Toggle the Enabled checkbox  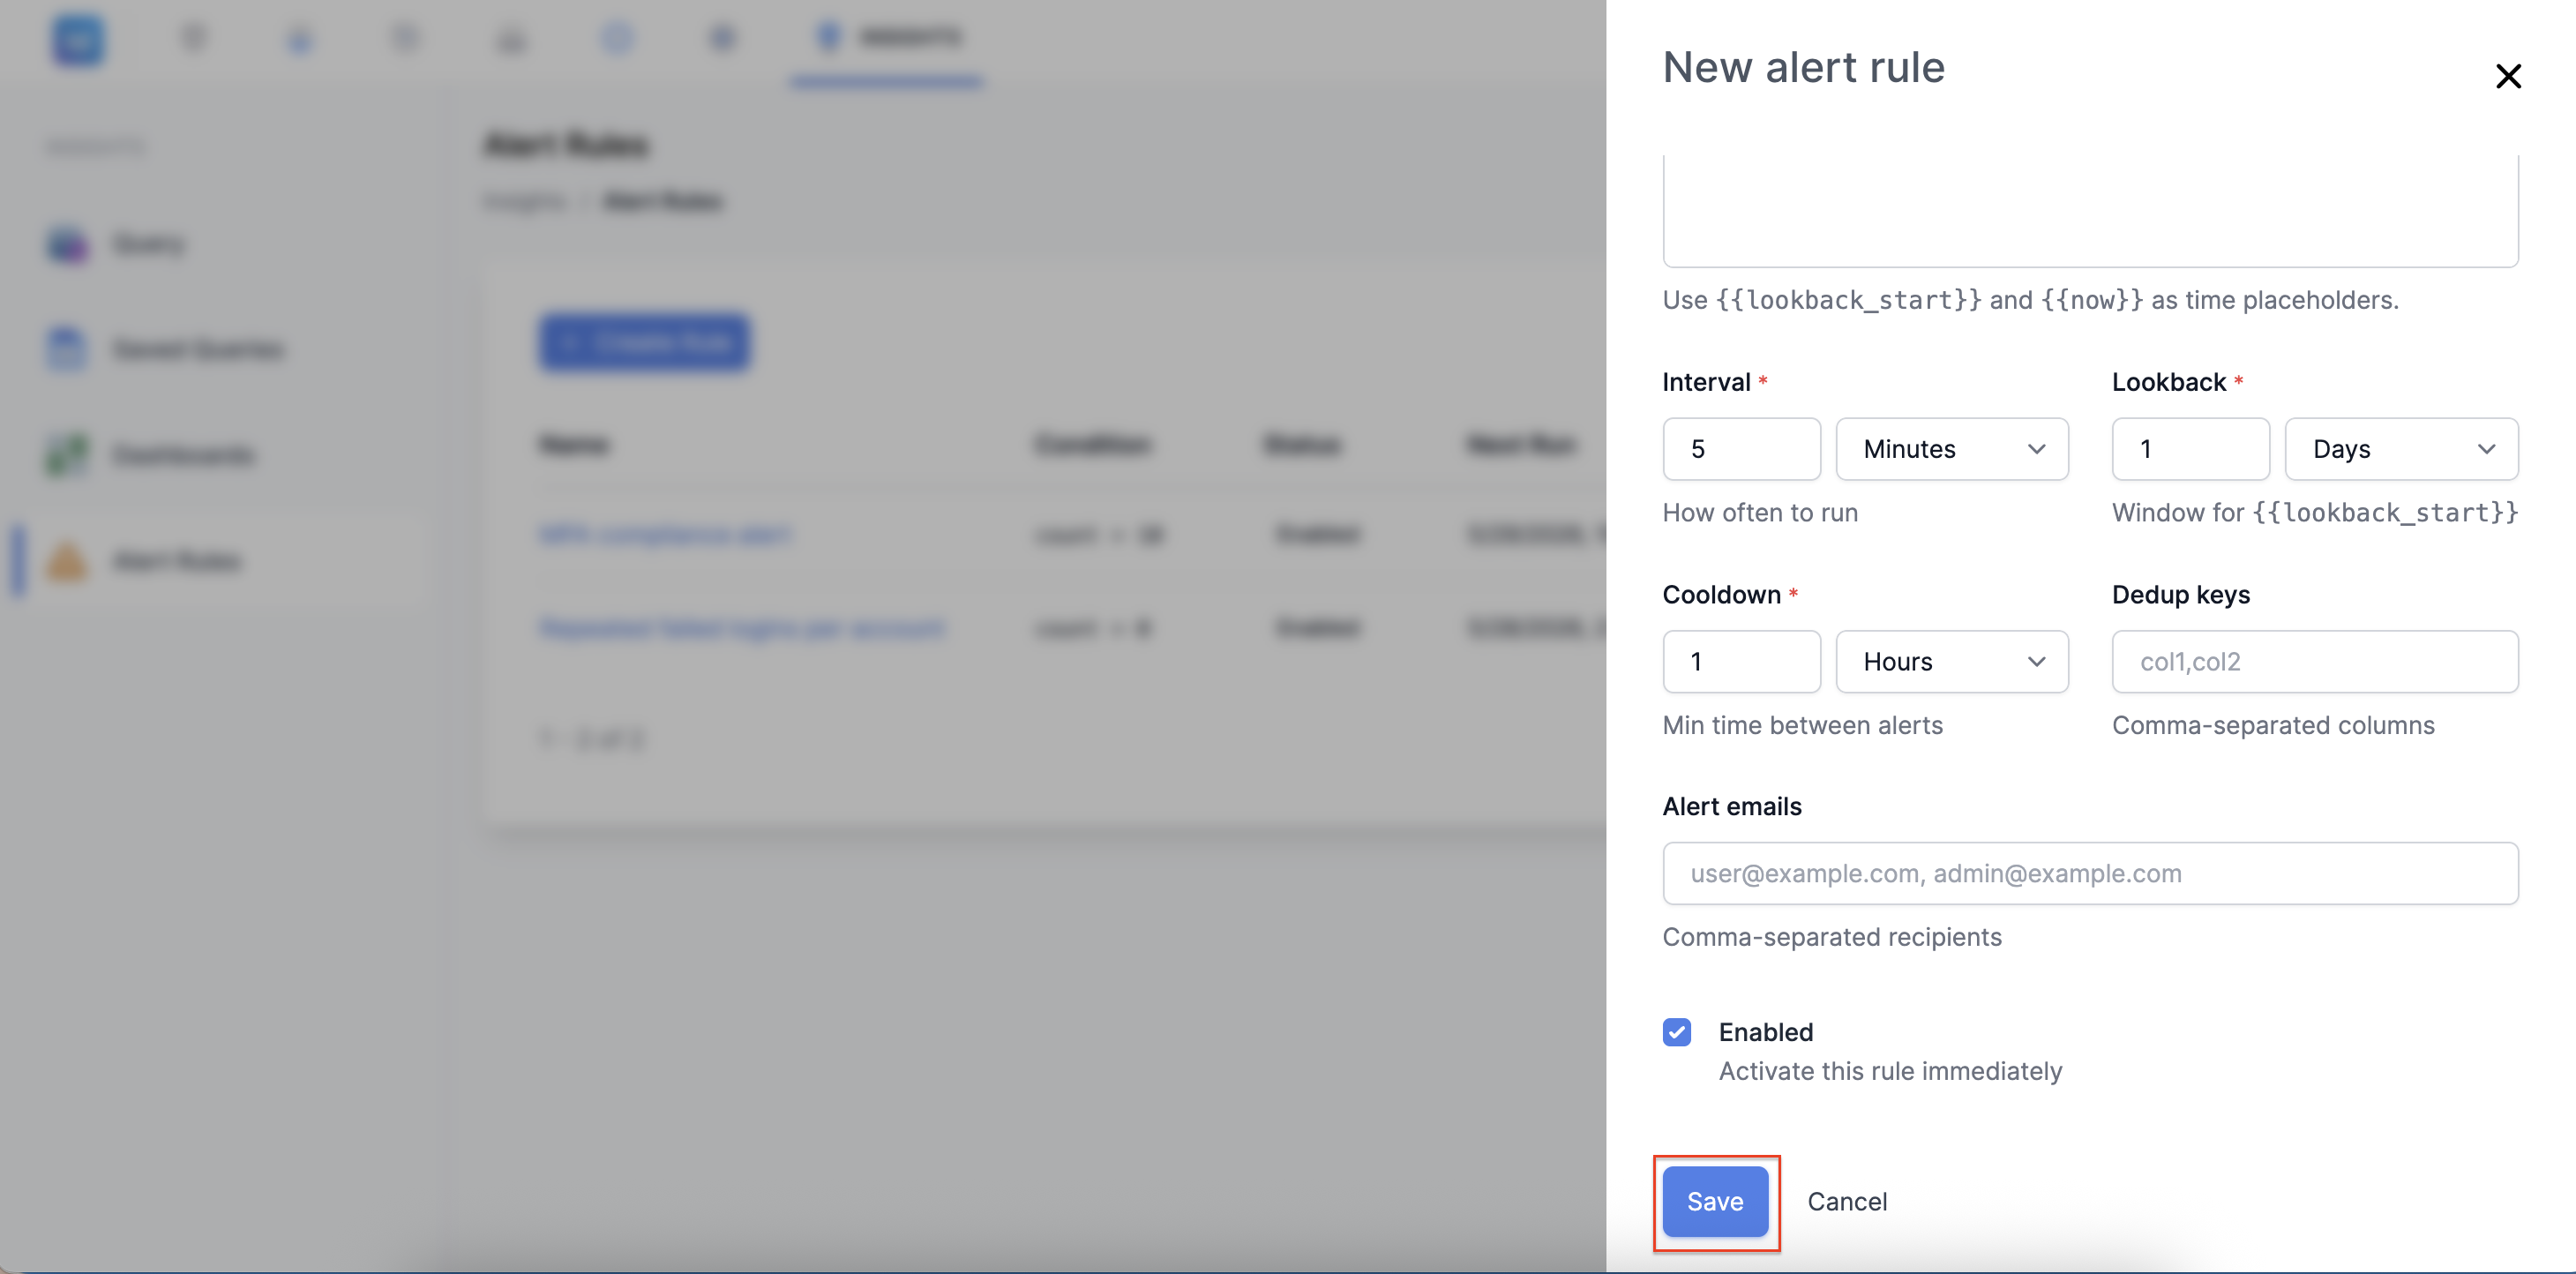(x=1677, y=1032)
